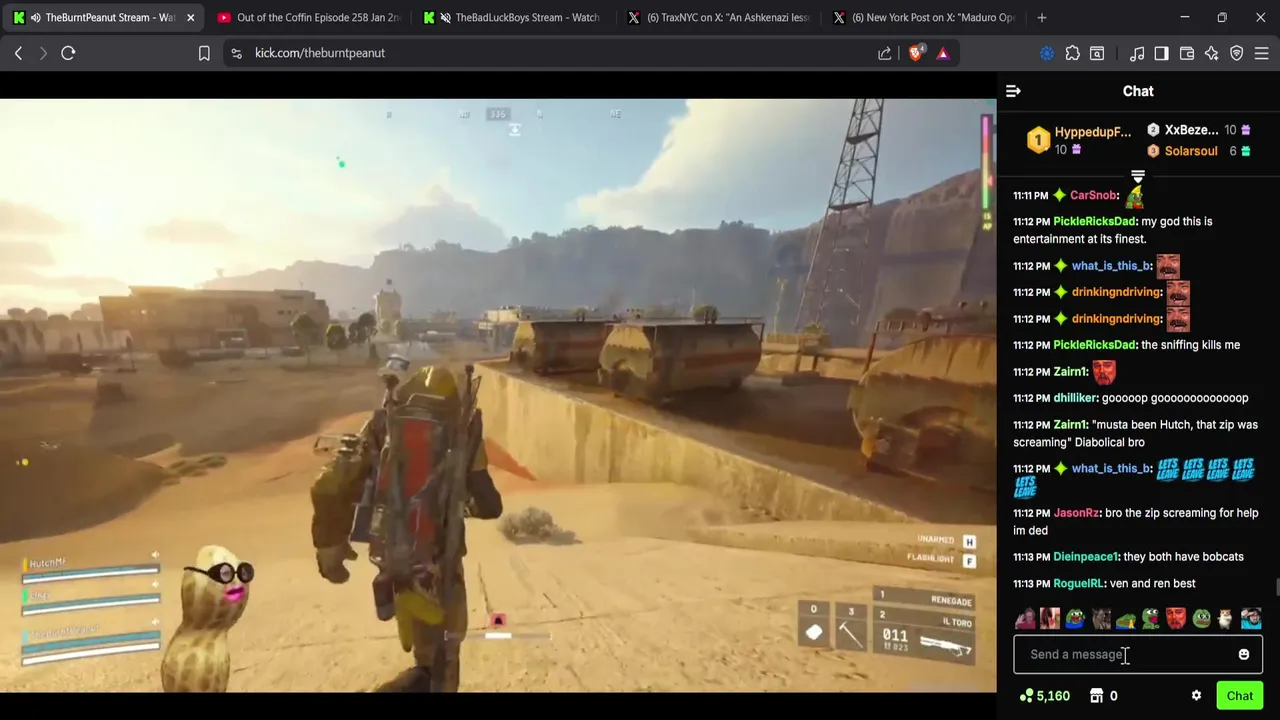1280x720 pixels.
Task: Open a new browser tab
Action: (x=1041, y=17)
